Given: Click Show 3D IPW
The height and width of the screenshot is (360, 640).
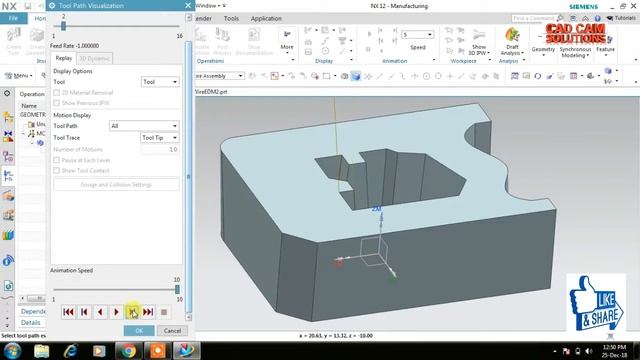Looking at the screenshot, I should 478,43.
